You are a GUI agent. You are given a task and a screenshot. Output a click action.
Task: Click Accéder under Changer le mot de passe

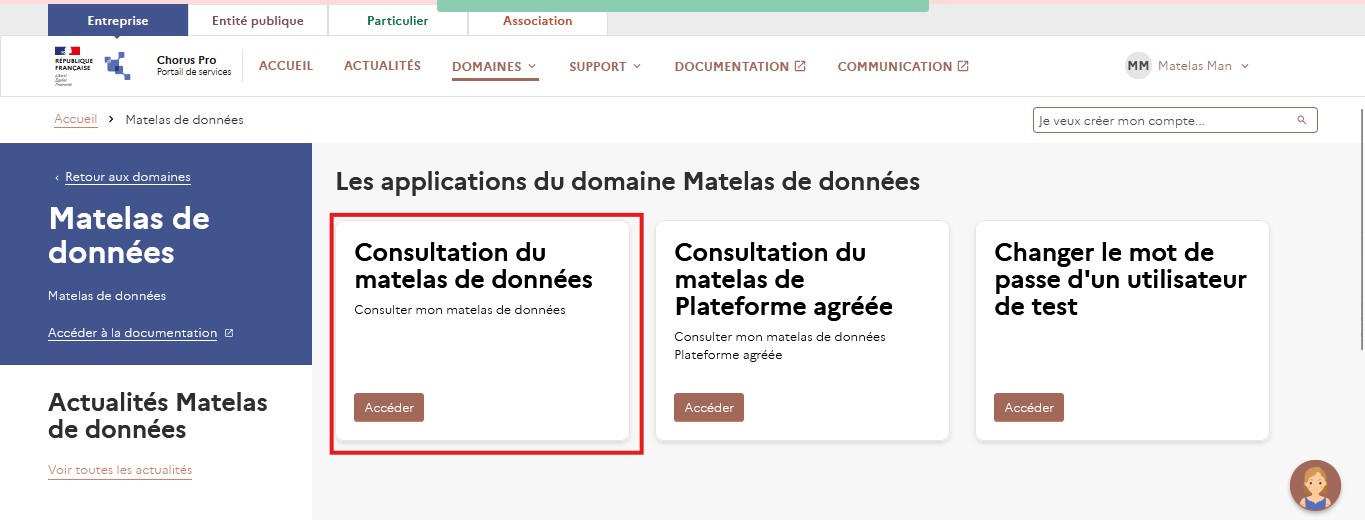click(1029, 408)
